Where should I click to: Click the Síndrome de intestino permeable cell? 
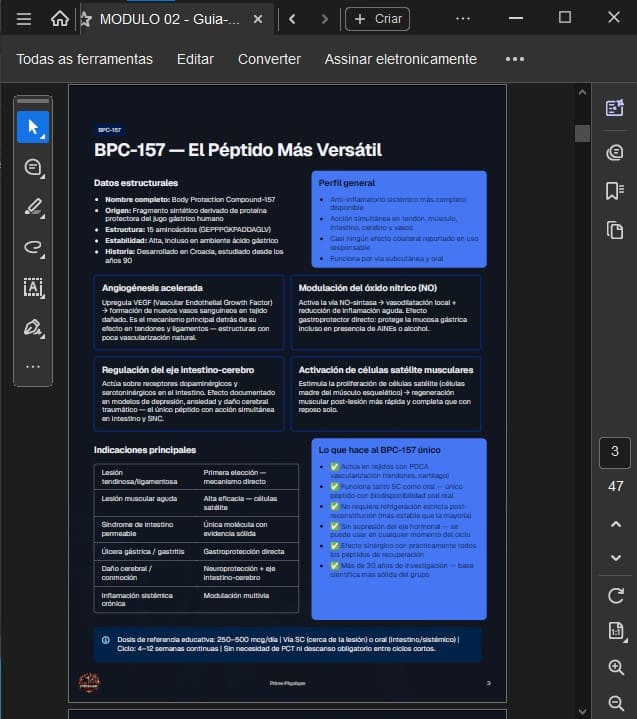tap(137, 529)
